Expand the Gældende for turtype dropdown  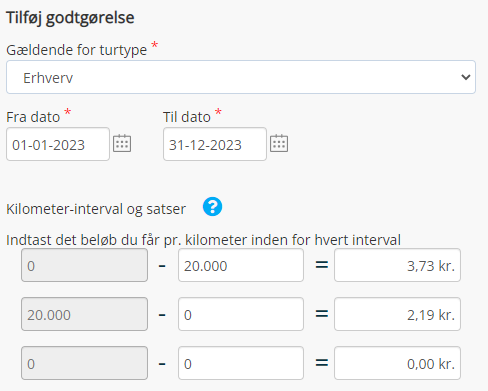[241, 77]
